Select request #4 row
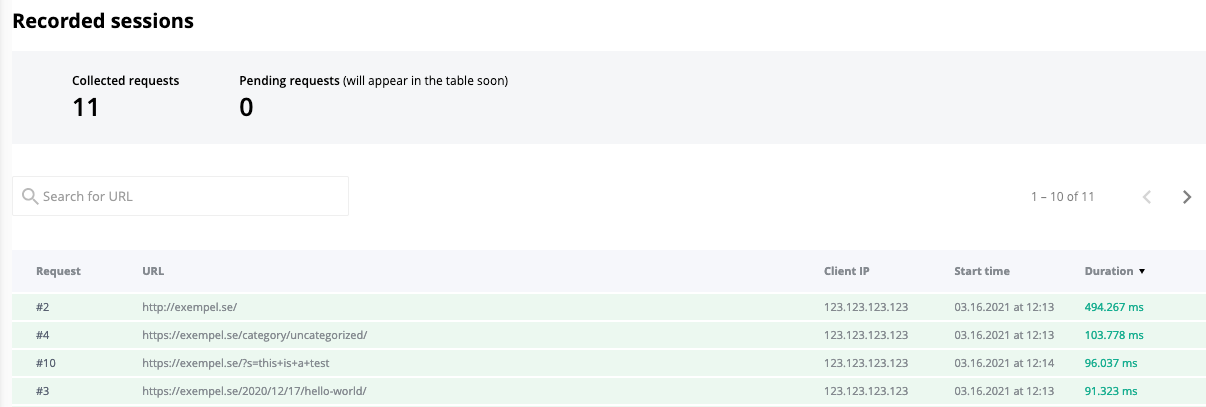 (43, 335)
